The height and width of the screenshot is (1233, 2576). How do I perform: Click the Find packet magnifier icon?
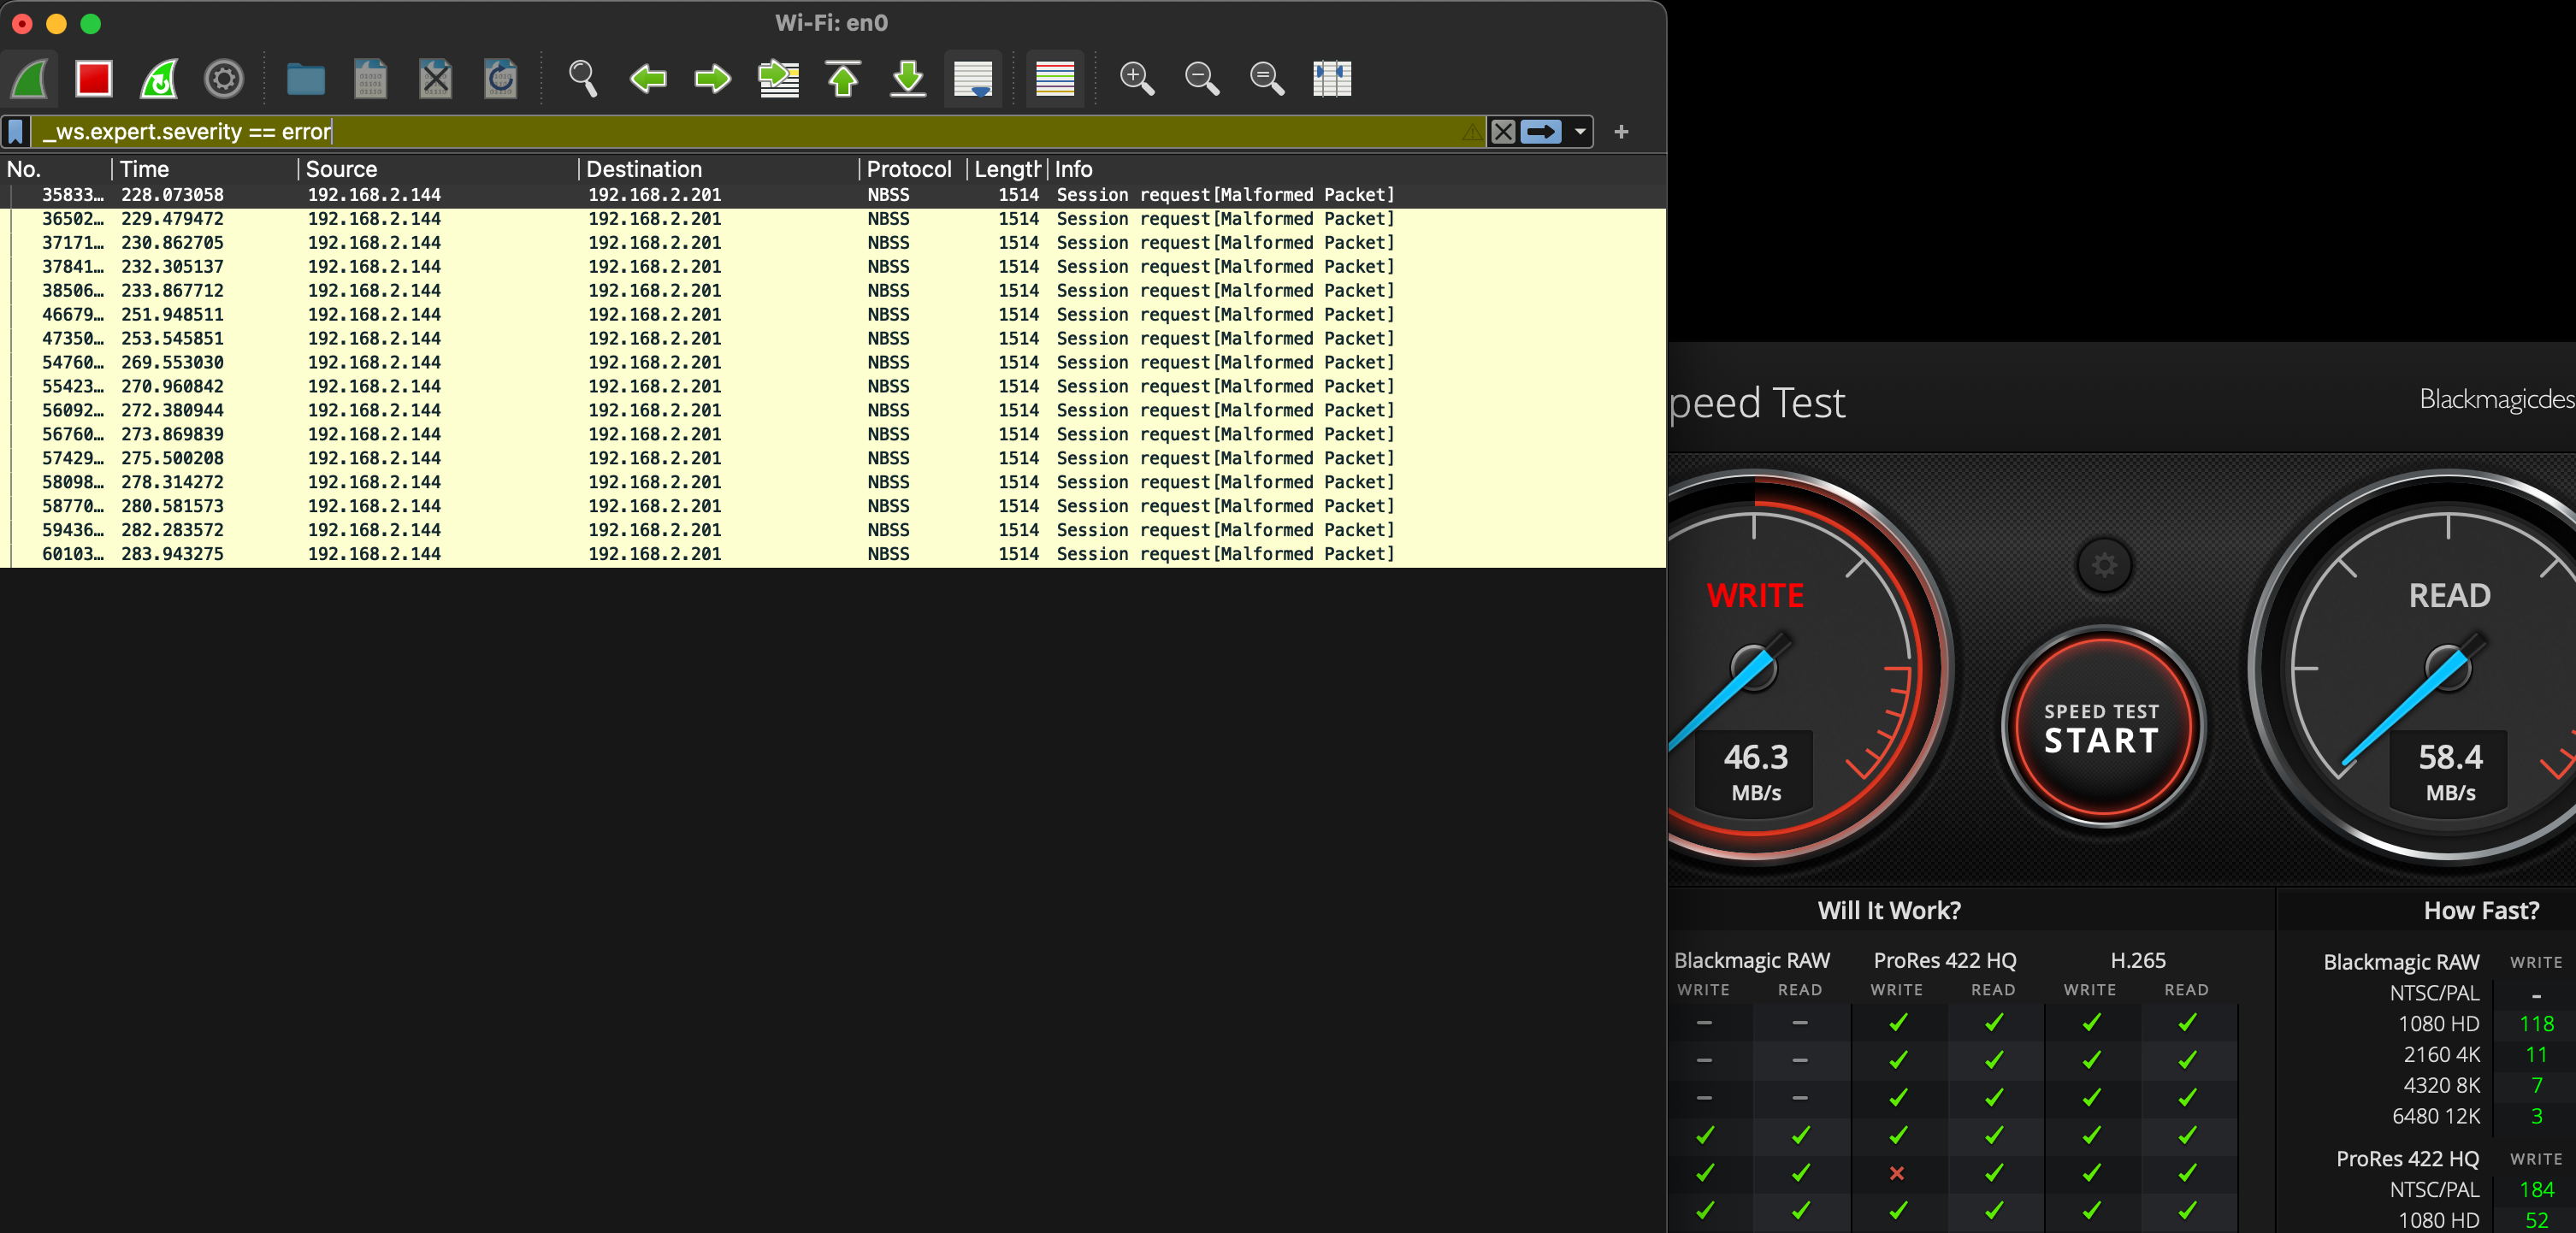click(x=582, y=78)
